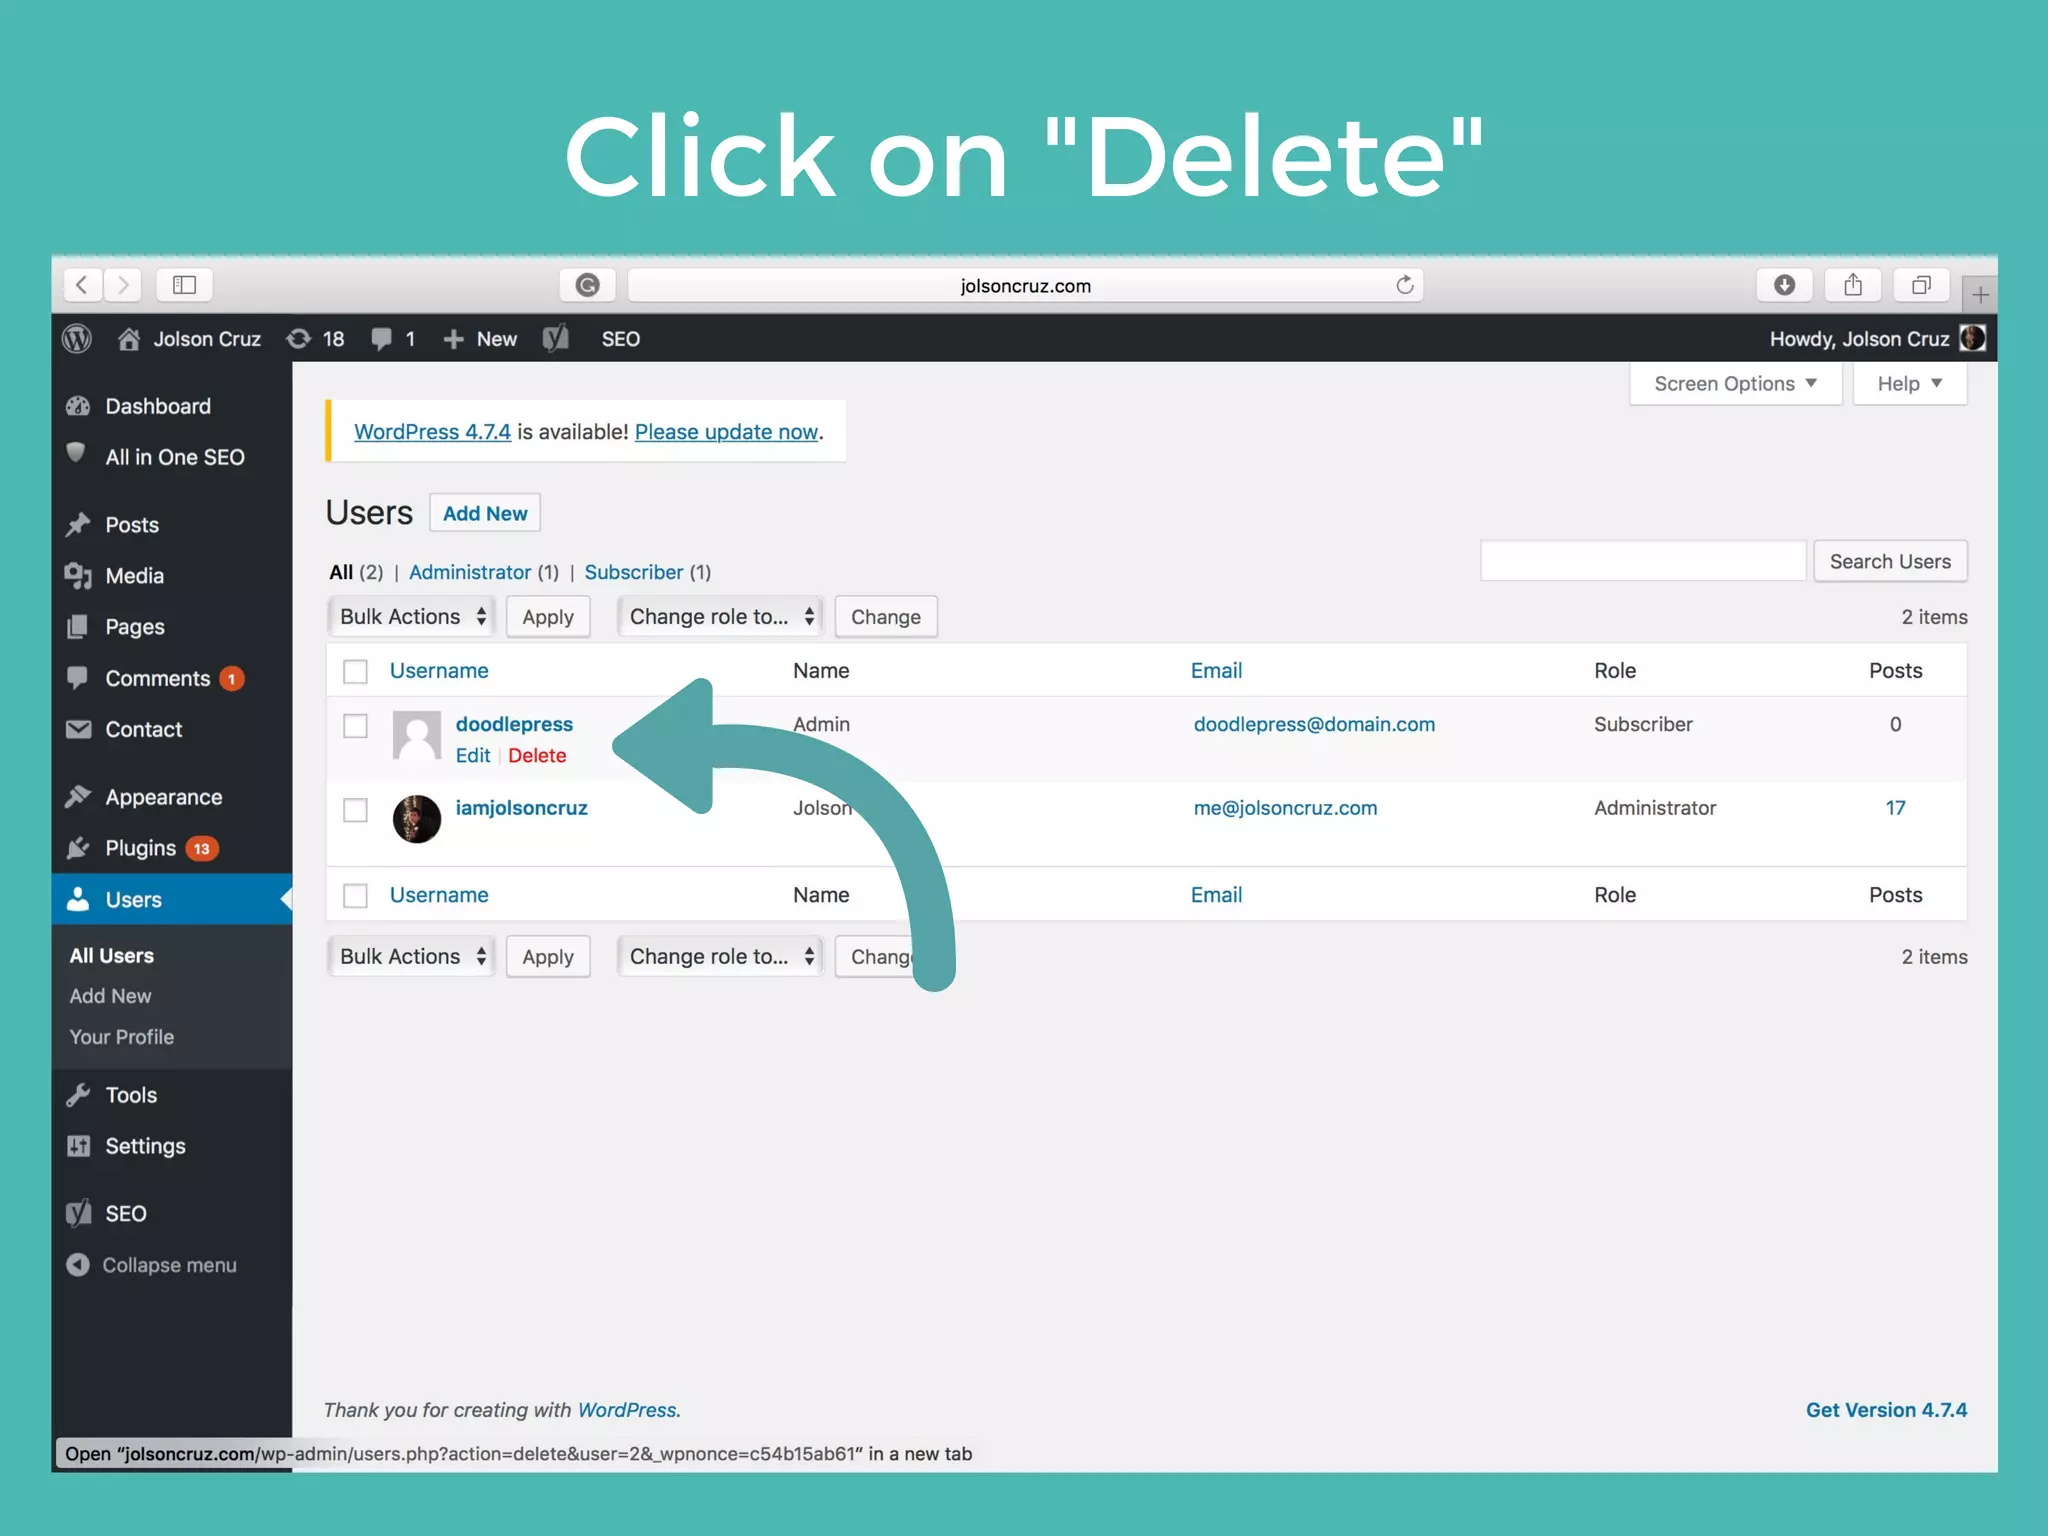The width and height of the screenshot is (2048, 1536).
Task: Open the Pages menu
Action: click(135, 627)
